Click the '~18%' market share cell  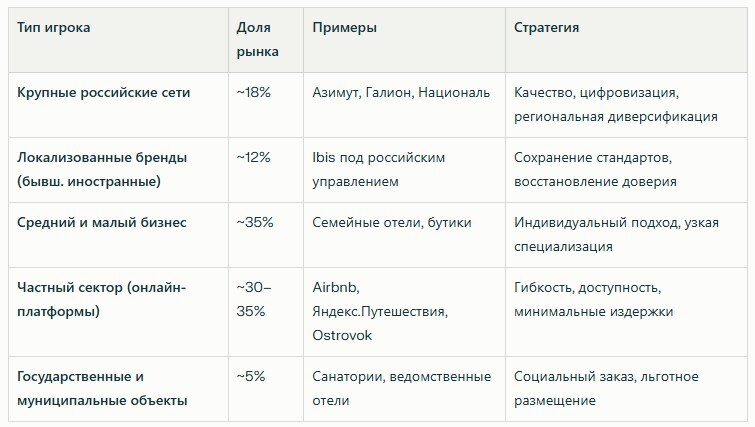coord(254,92)
